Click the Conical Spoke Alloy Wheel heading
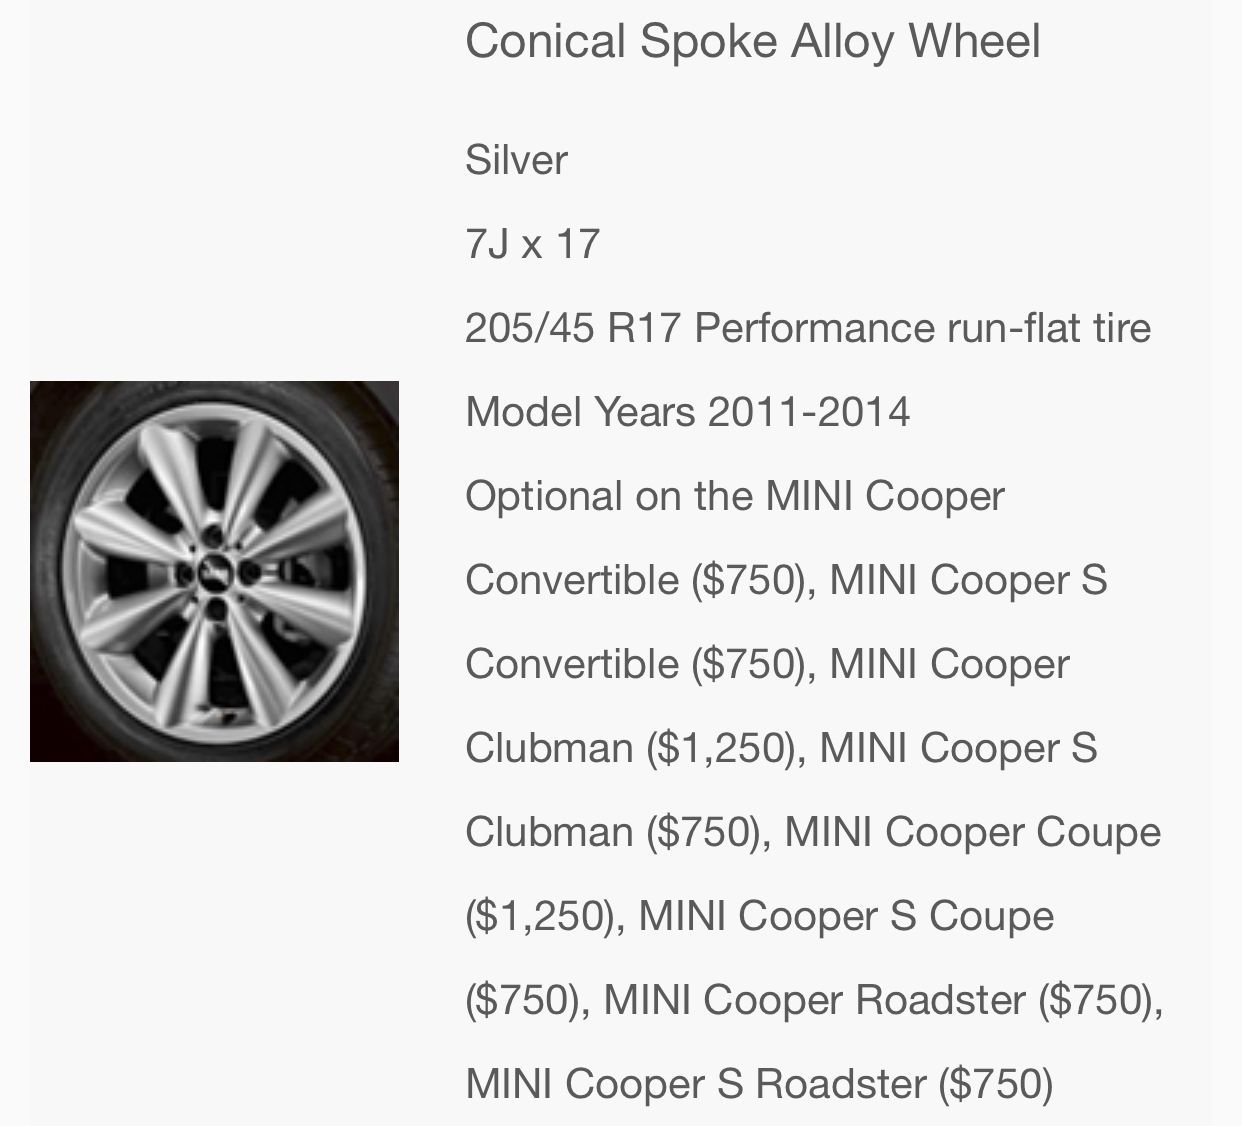 tap(752, 42)
